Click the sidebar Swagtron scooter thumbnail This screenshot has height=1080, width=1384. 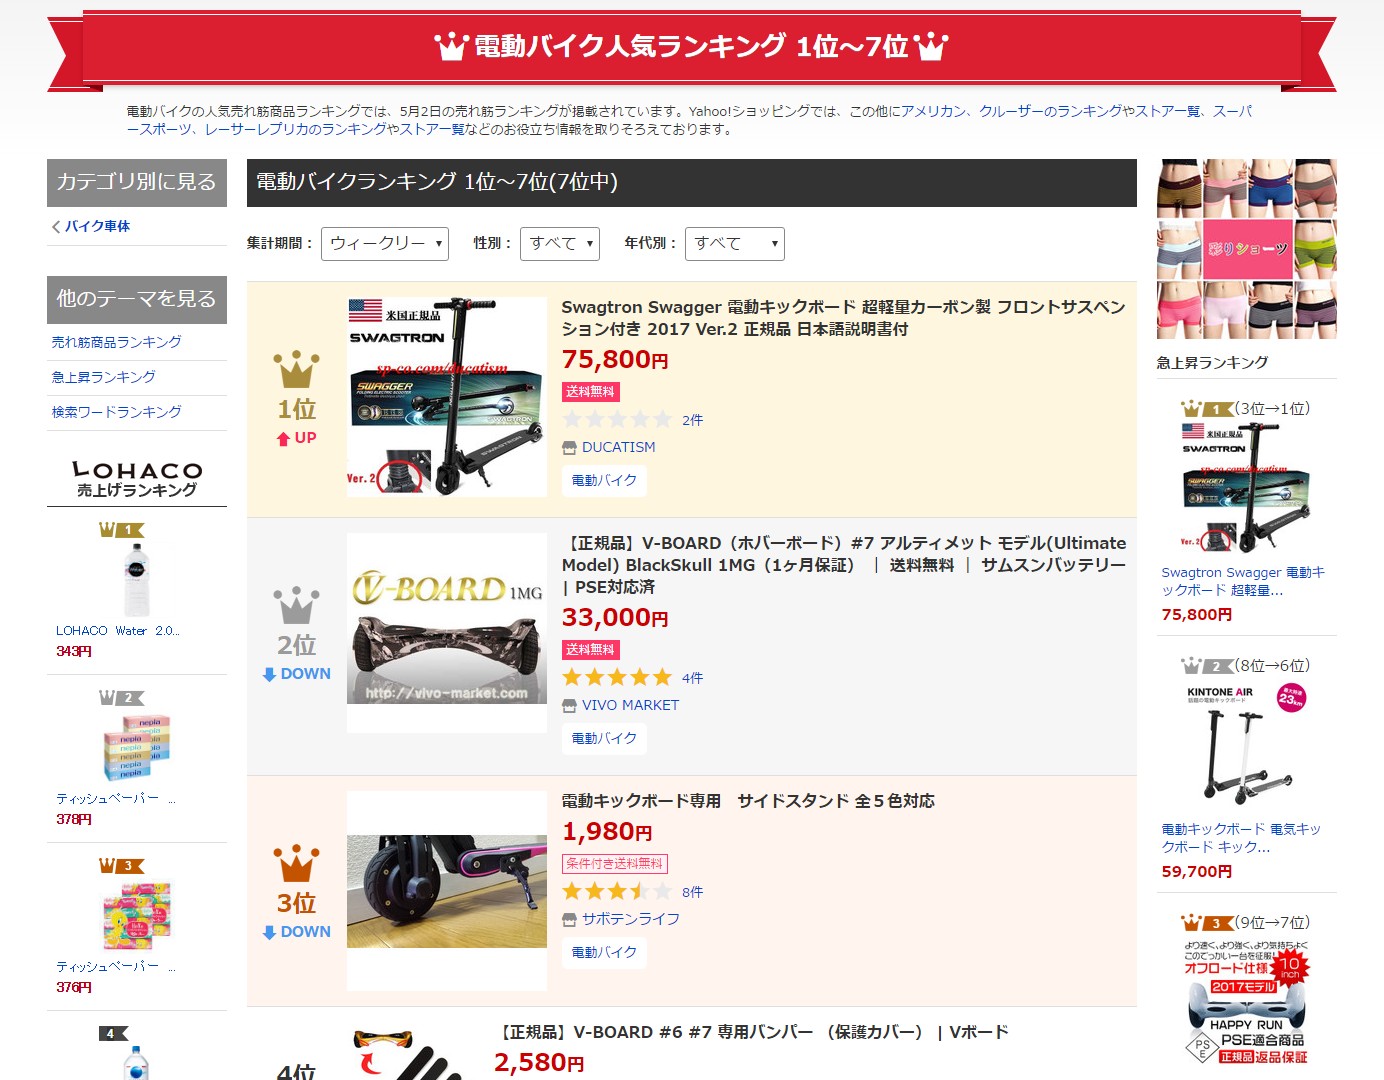point(1247,489)
